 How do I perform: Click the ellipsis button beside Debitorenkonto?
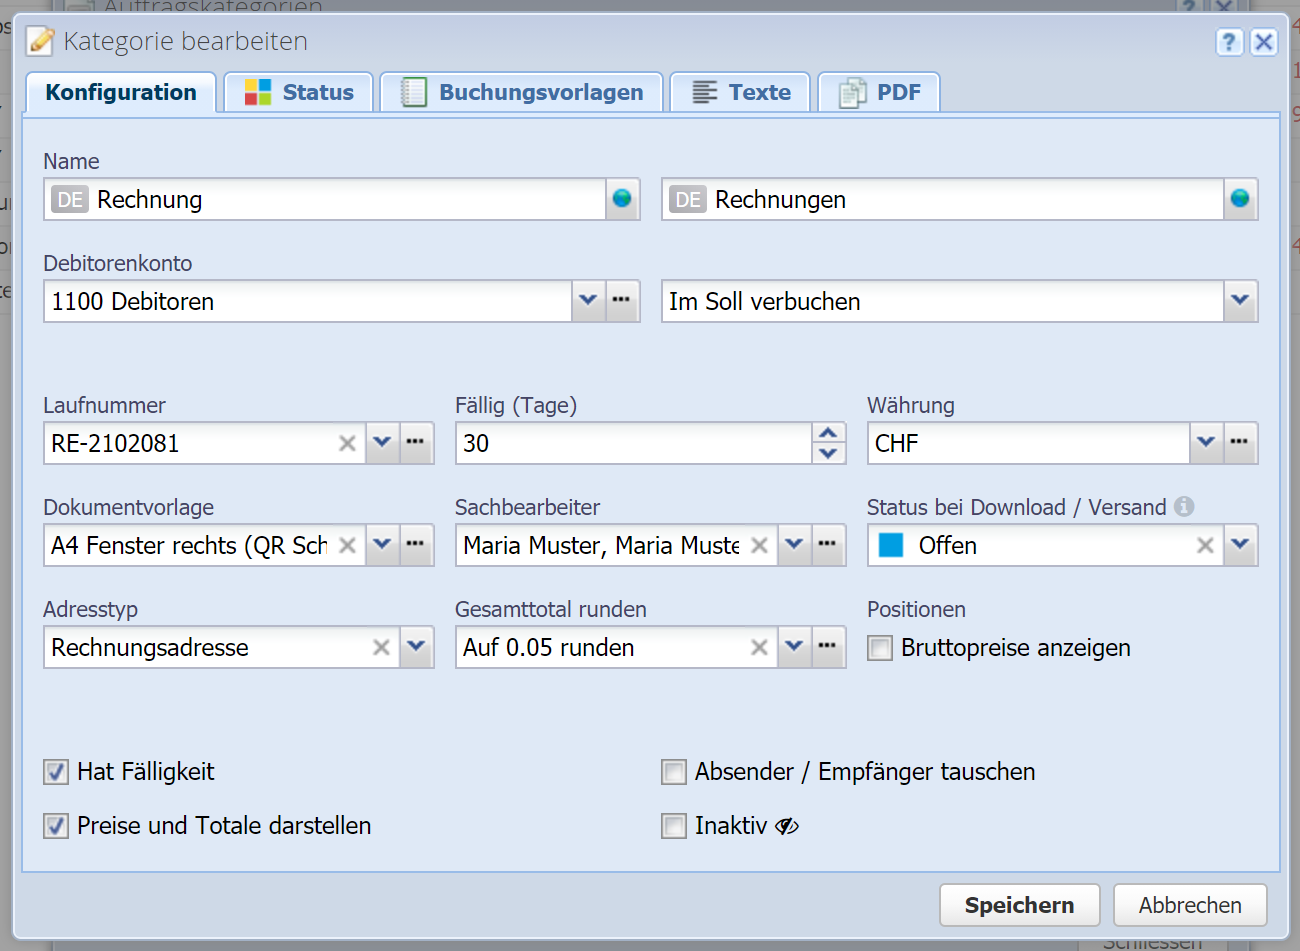tap(622, 301)
